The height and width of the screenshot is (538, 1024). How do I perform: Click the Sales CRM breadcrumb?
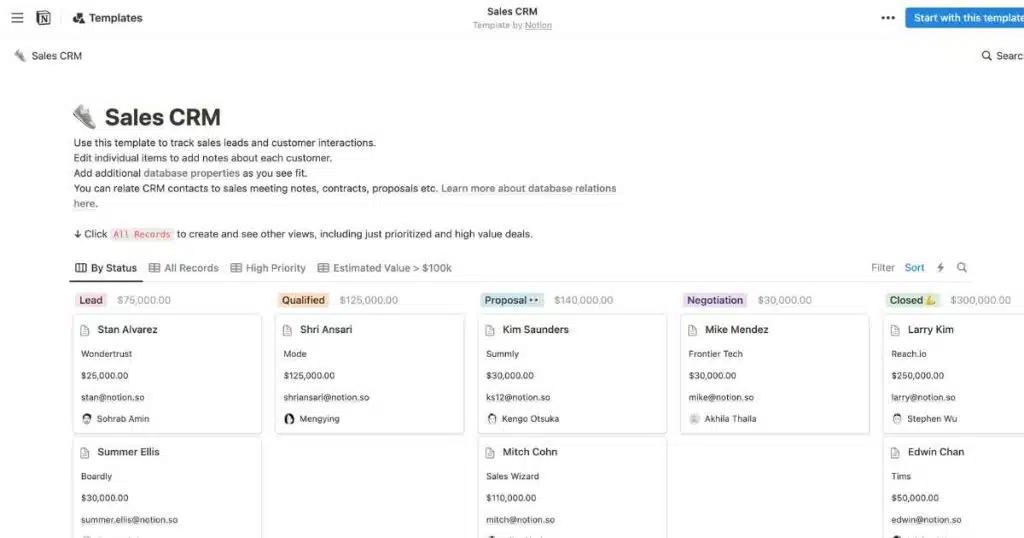[56, 55]
